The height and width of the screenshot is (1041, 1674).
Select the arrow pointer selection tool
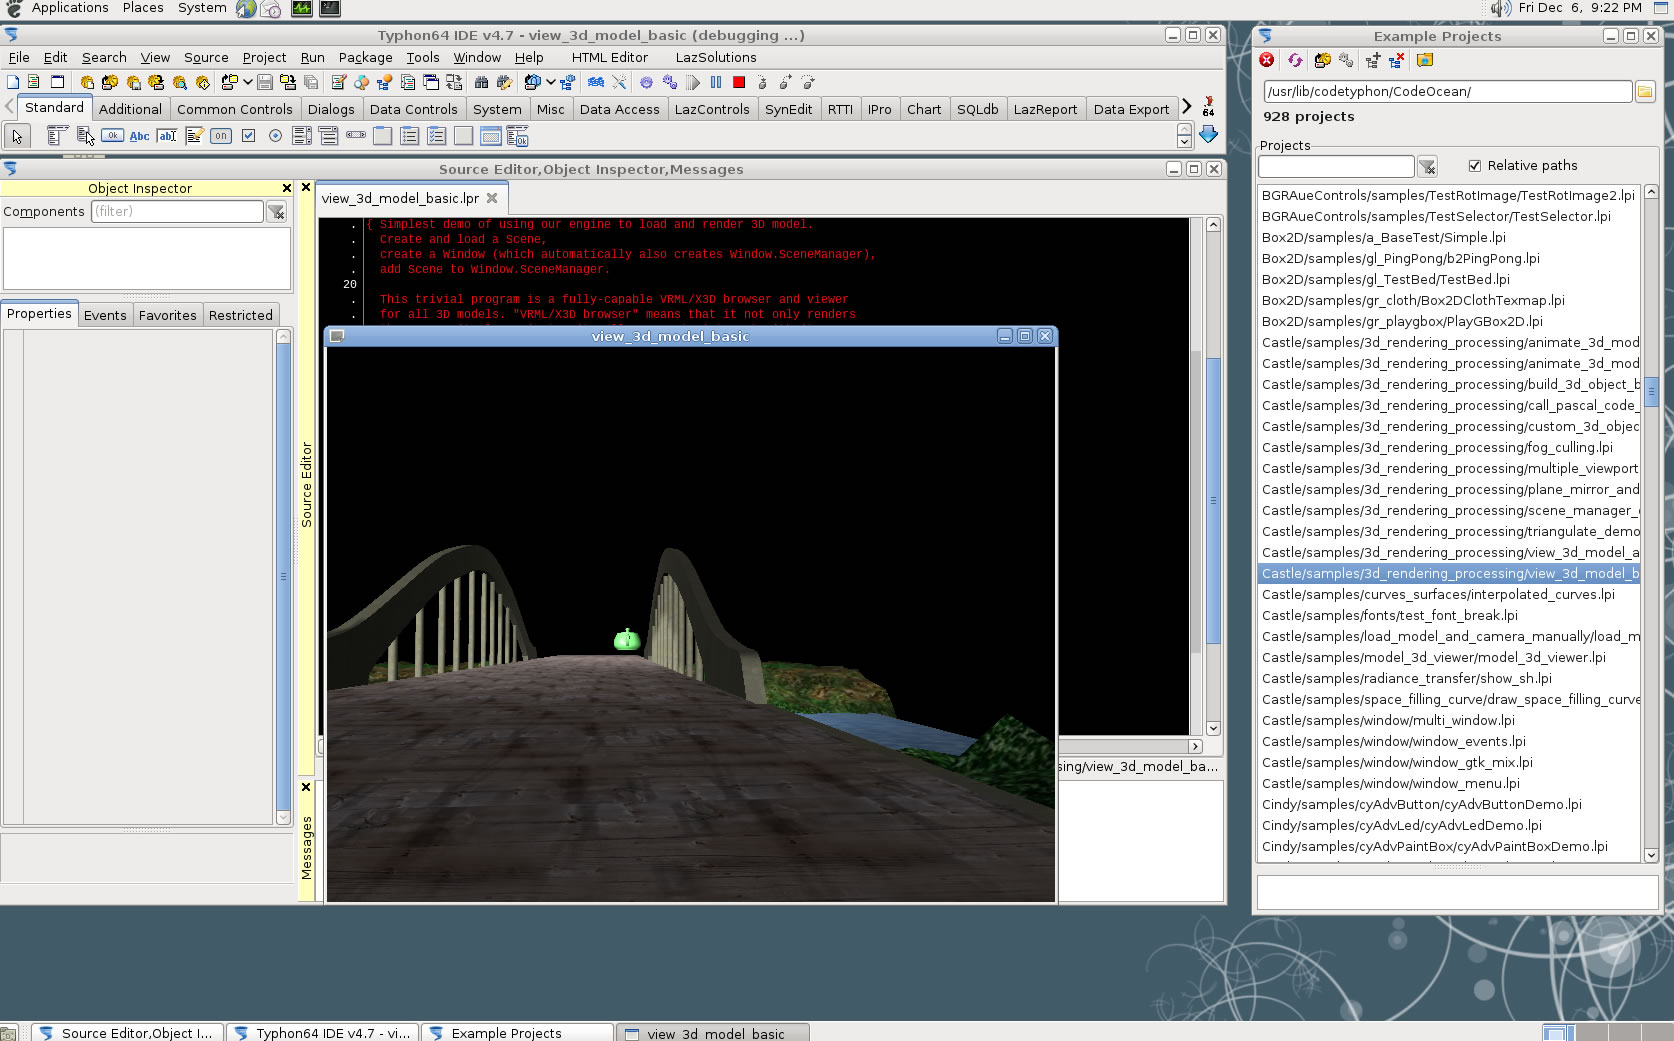coord(17,136)
